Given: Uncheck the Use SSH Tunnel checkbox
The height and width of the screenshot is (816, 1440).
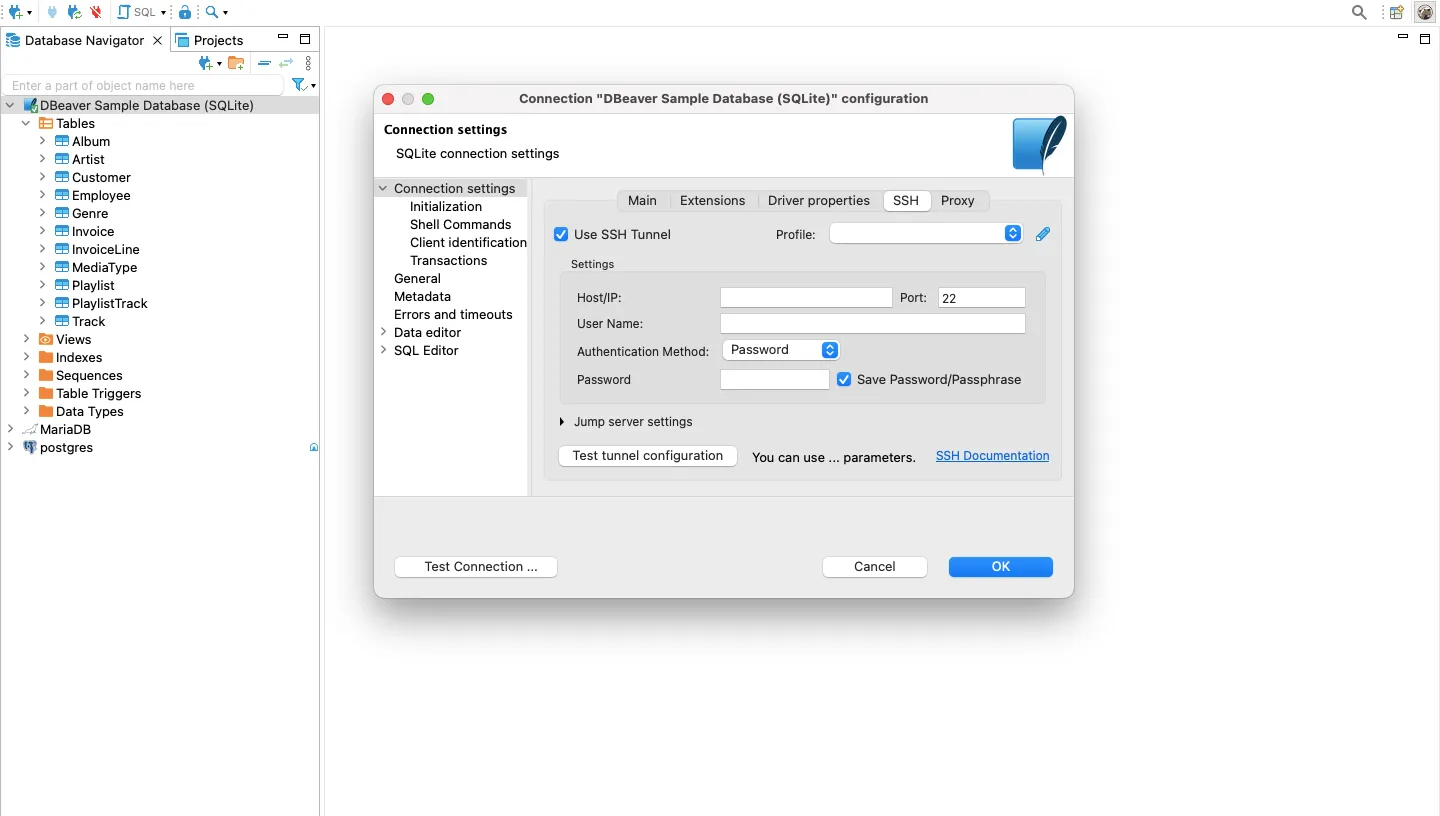Looking at the screenshot, I should pyautogui.click(x=561, y=235).
